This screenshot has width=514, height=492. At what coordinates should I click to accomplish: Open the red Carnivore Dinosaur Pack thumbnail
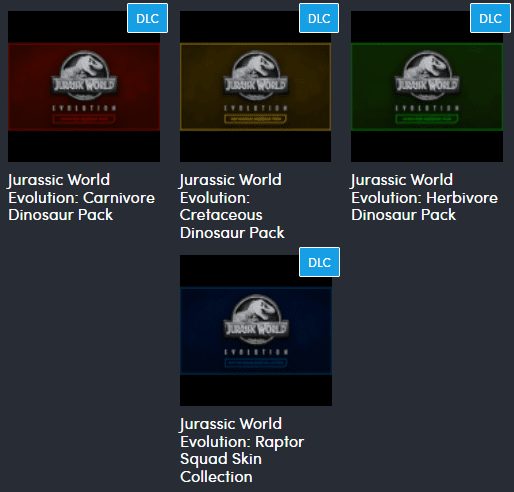(84, 86)
